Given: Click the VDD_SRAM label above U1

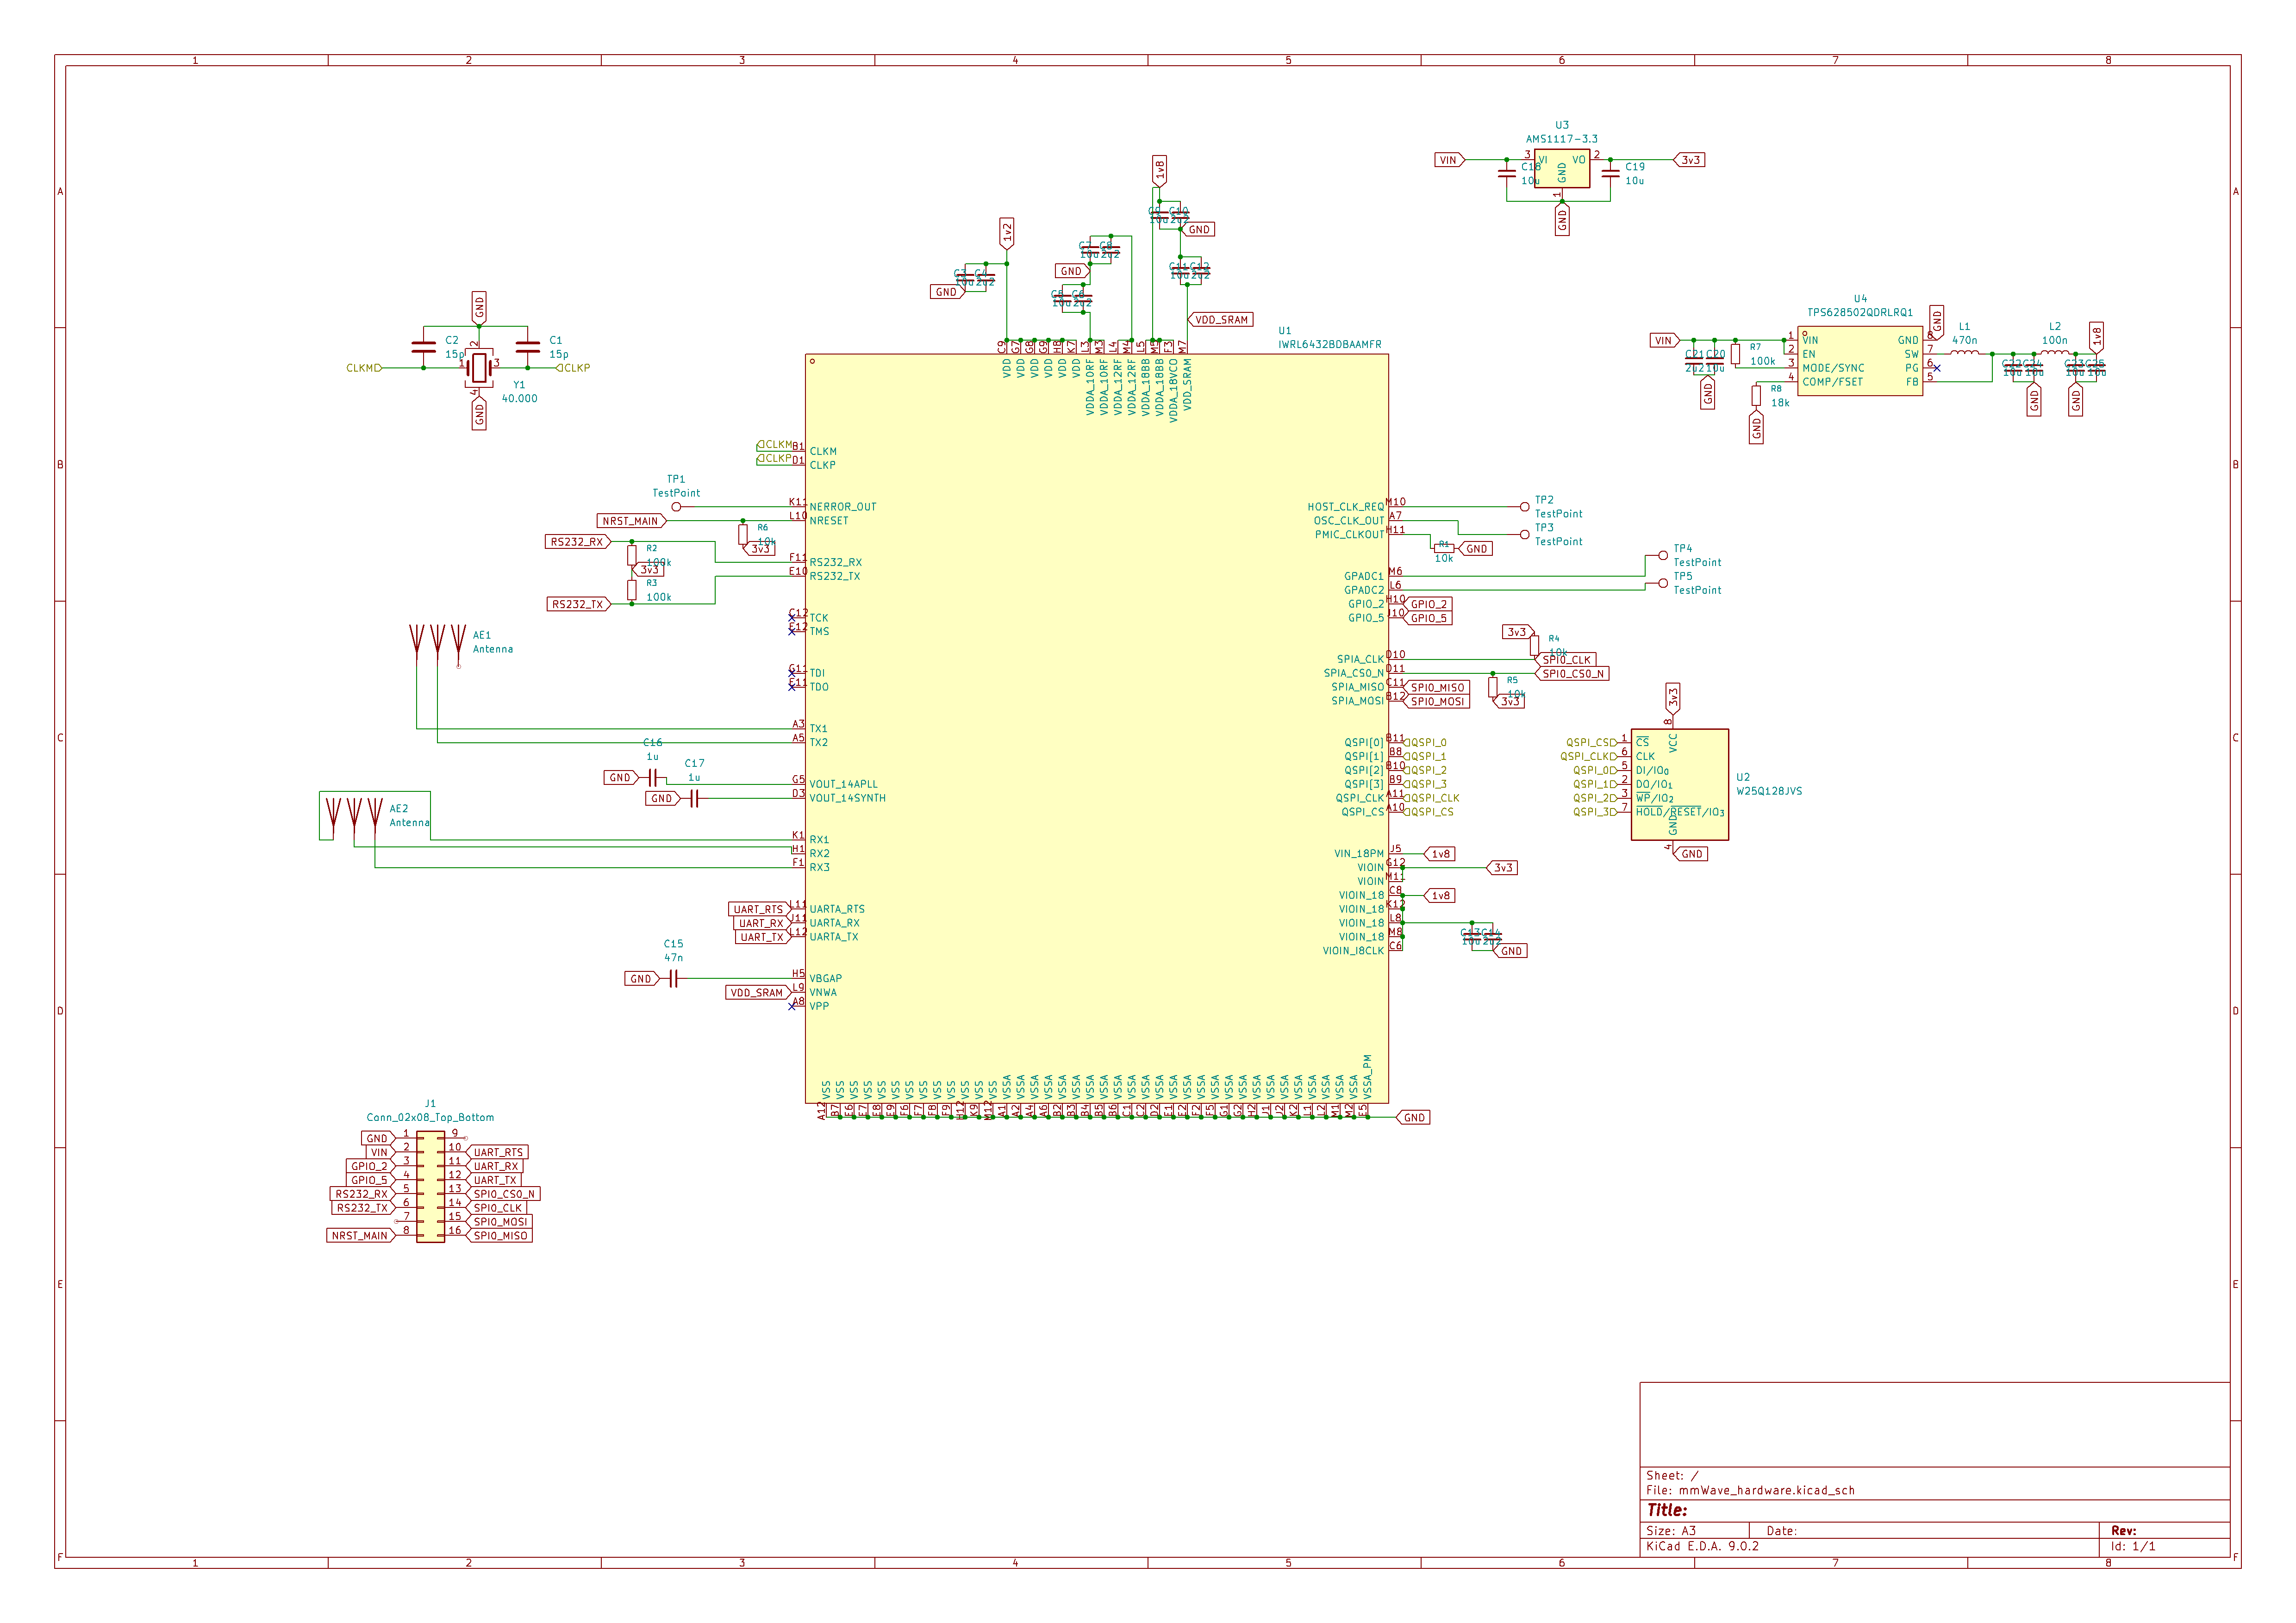Looking at the screenshot, I should tap(1220, 320).
